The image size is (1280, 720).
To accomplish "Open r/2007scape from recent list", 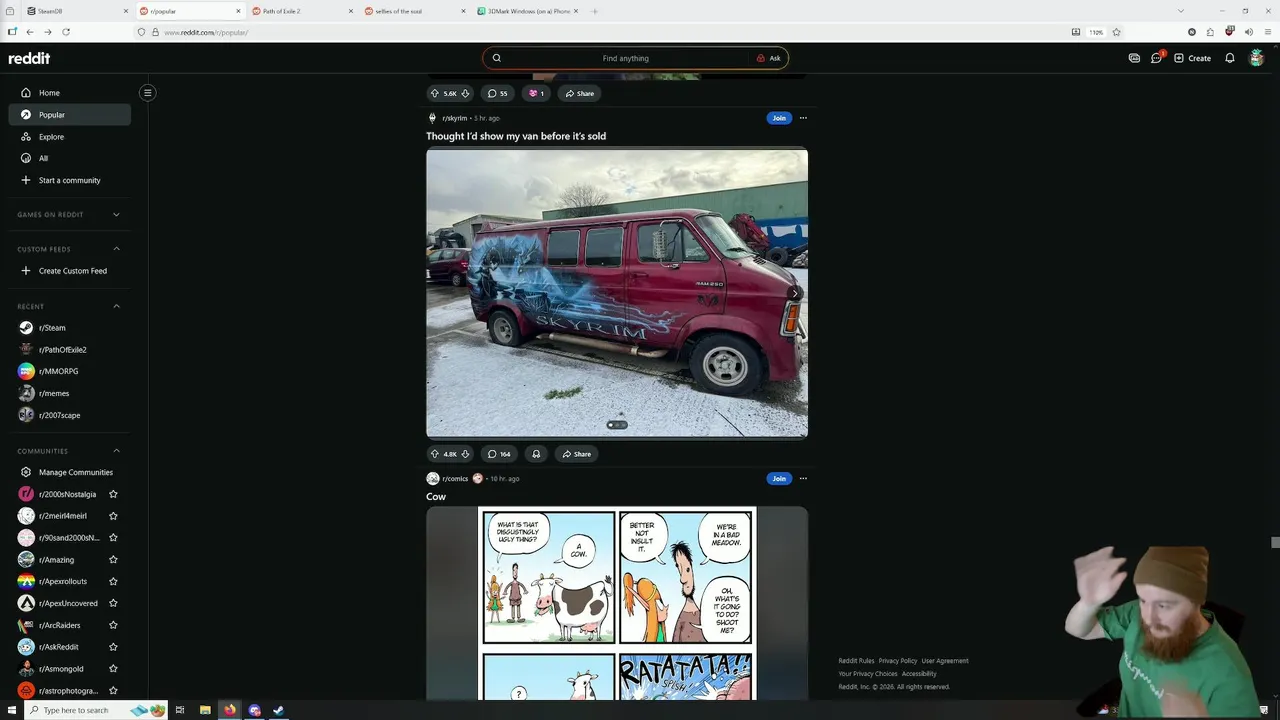I will 69,415.
